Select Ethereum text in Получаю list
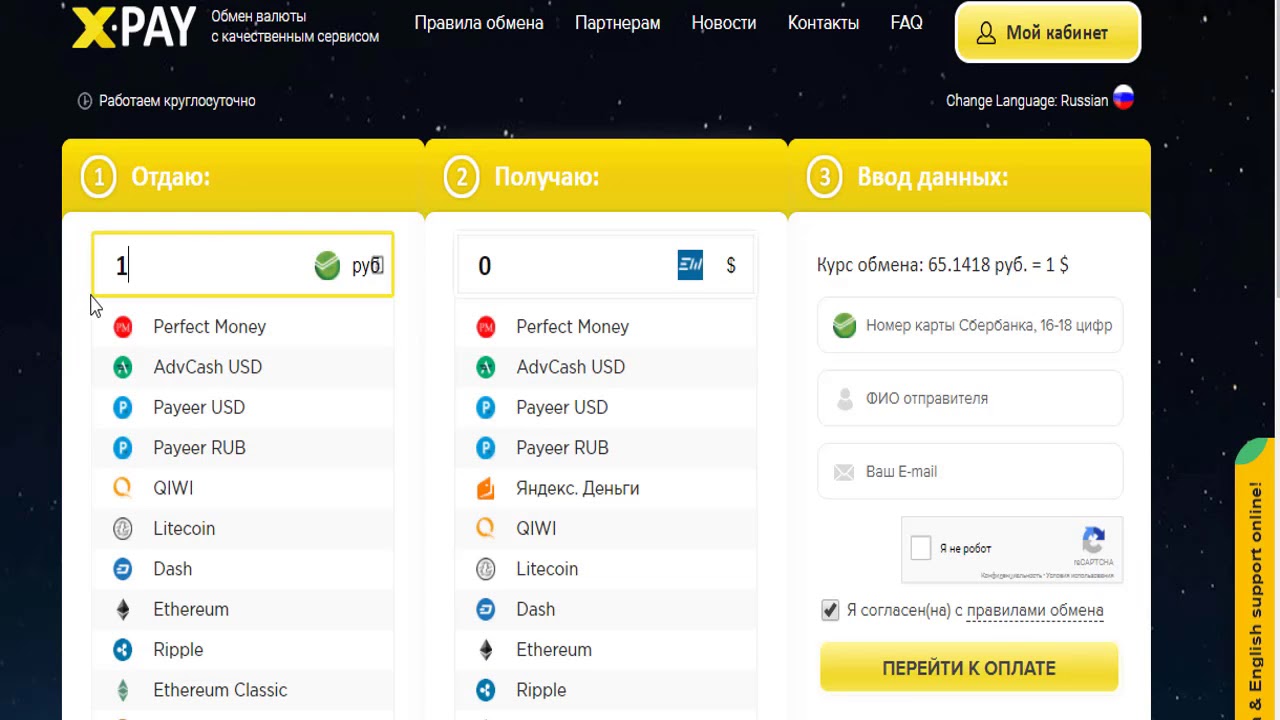 tap(554, 650)
